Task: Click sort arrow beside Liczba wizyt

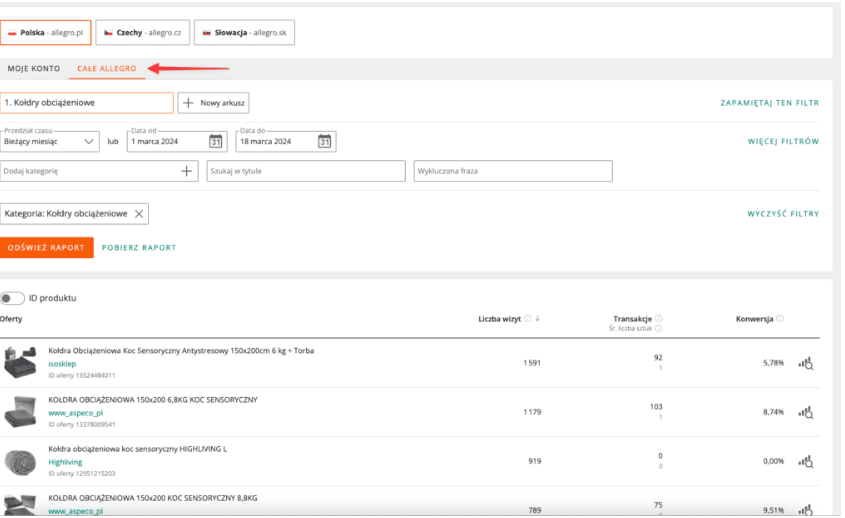Action: click(x=537, y=319)
